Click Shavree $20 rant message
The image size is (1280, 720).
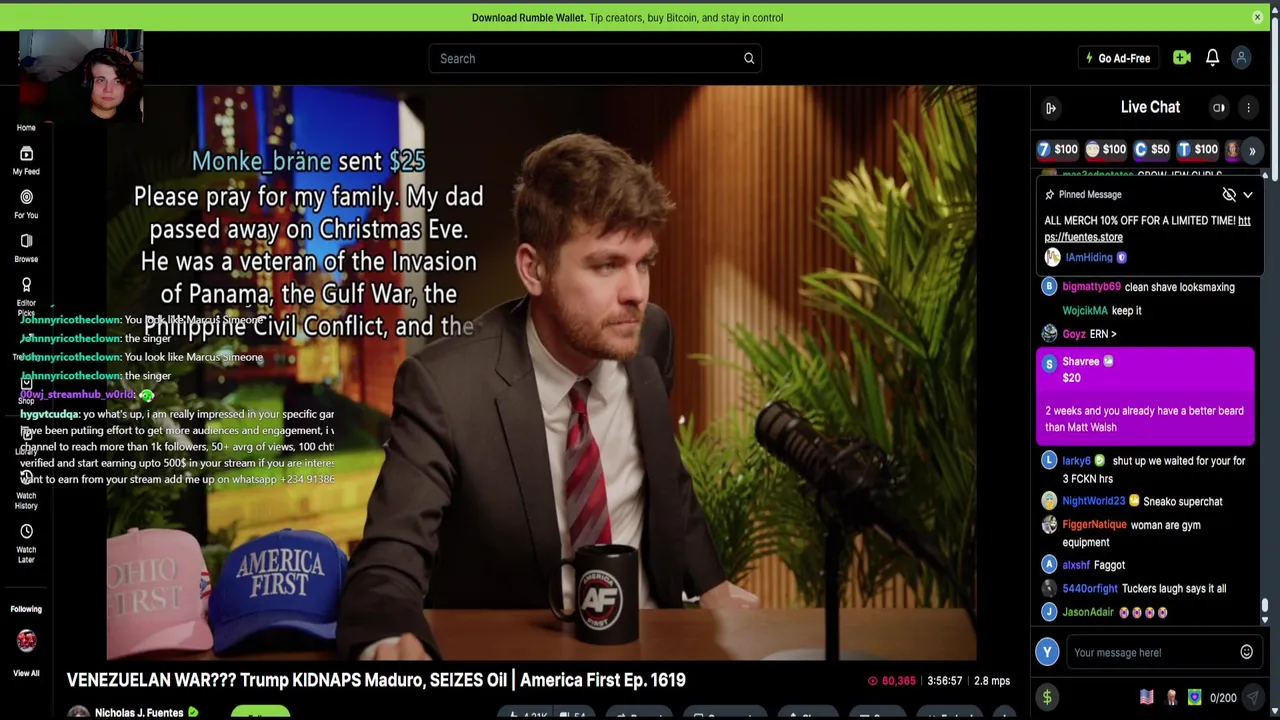(1145, 396)
